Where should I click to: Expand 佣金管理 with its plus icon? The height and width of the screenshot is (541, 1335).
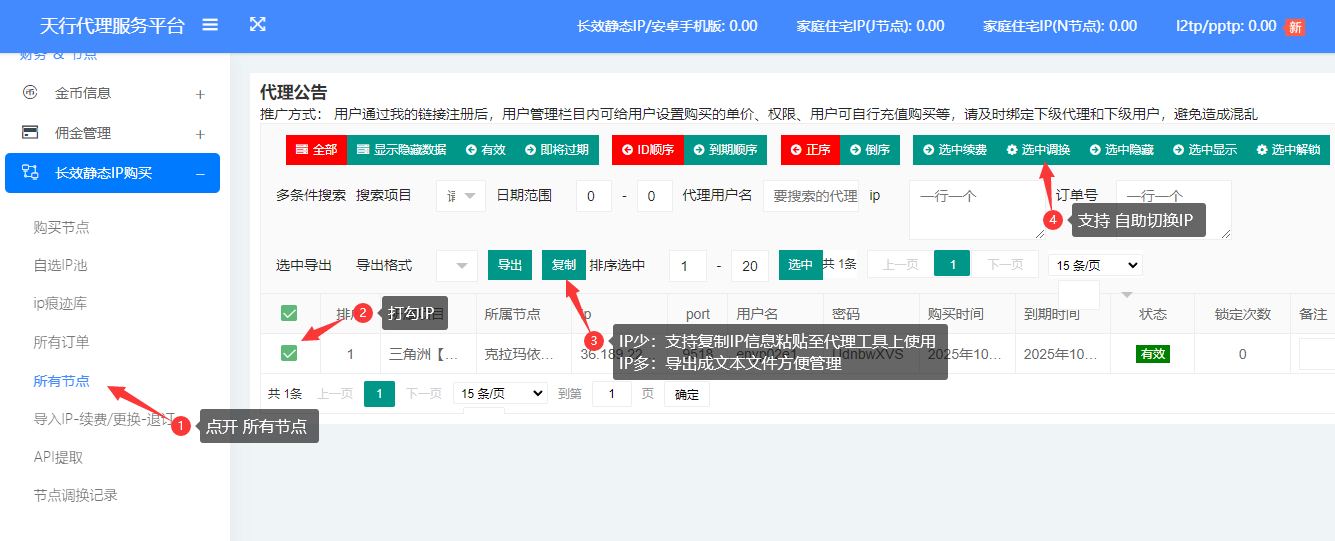coord(200,134)
